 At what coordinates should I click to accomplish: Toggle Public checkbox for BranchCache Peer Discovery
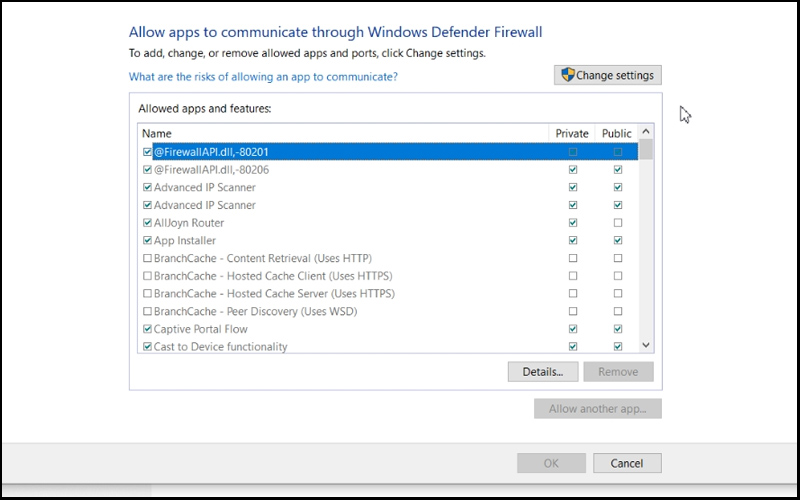point(618,311)
